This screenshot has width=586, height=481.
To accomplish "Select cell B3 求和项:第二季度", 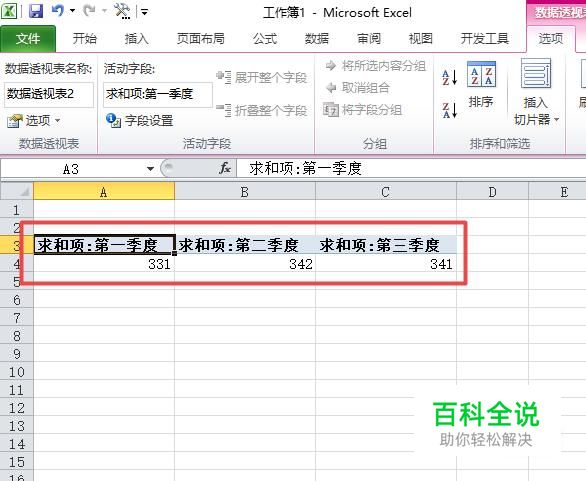I will click(245, 245).
